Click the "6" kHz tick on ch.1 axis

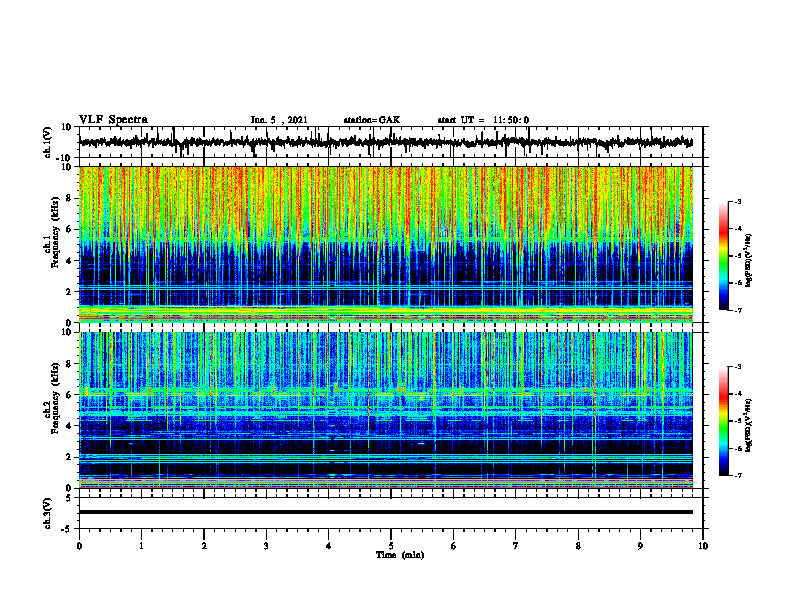tap(69, 229)
